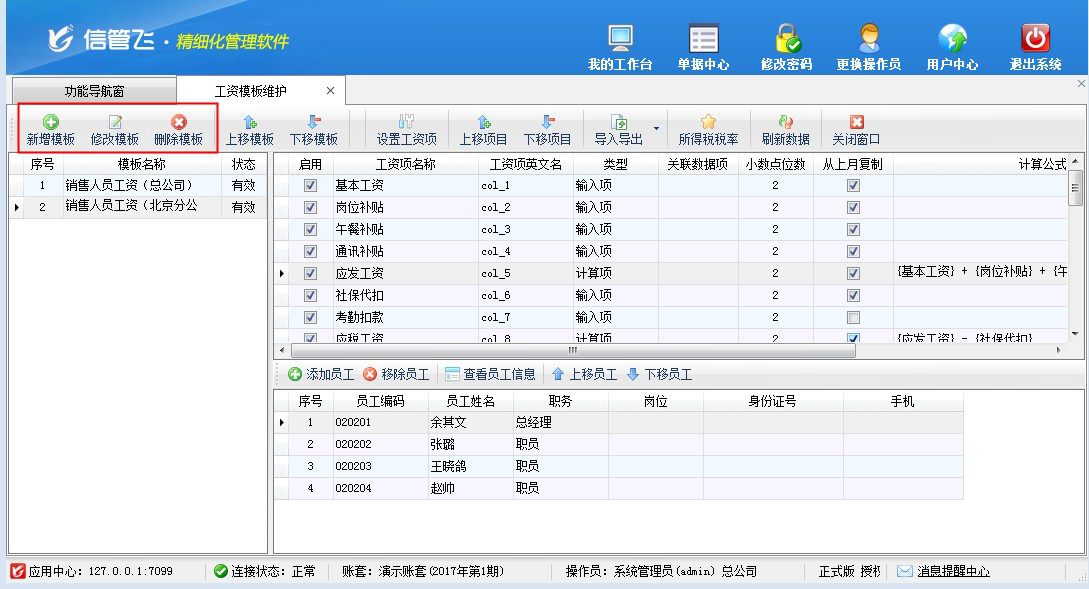Close the 工资模板维护 tab
This screenshot has height=589, width=1089.
(330, 91)
